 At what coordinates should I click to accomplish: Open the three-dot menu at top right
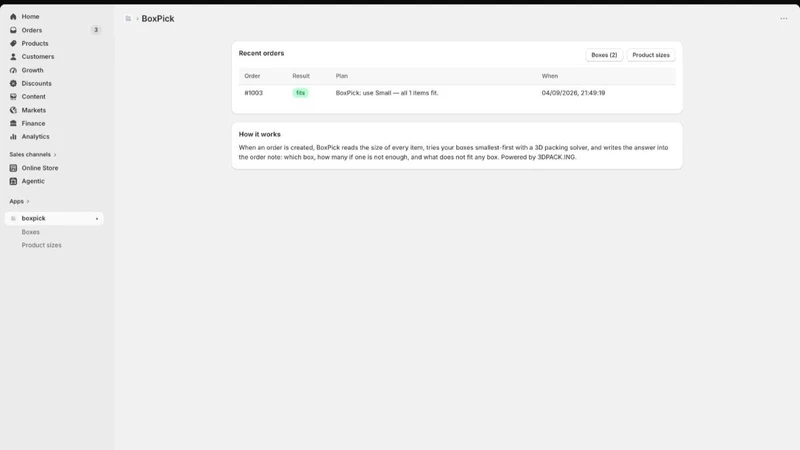[784, 18]
